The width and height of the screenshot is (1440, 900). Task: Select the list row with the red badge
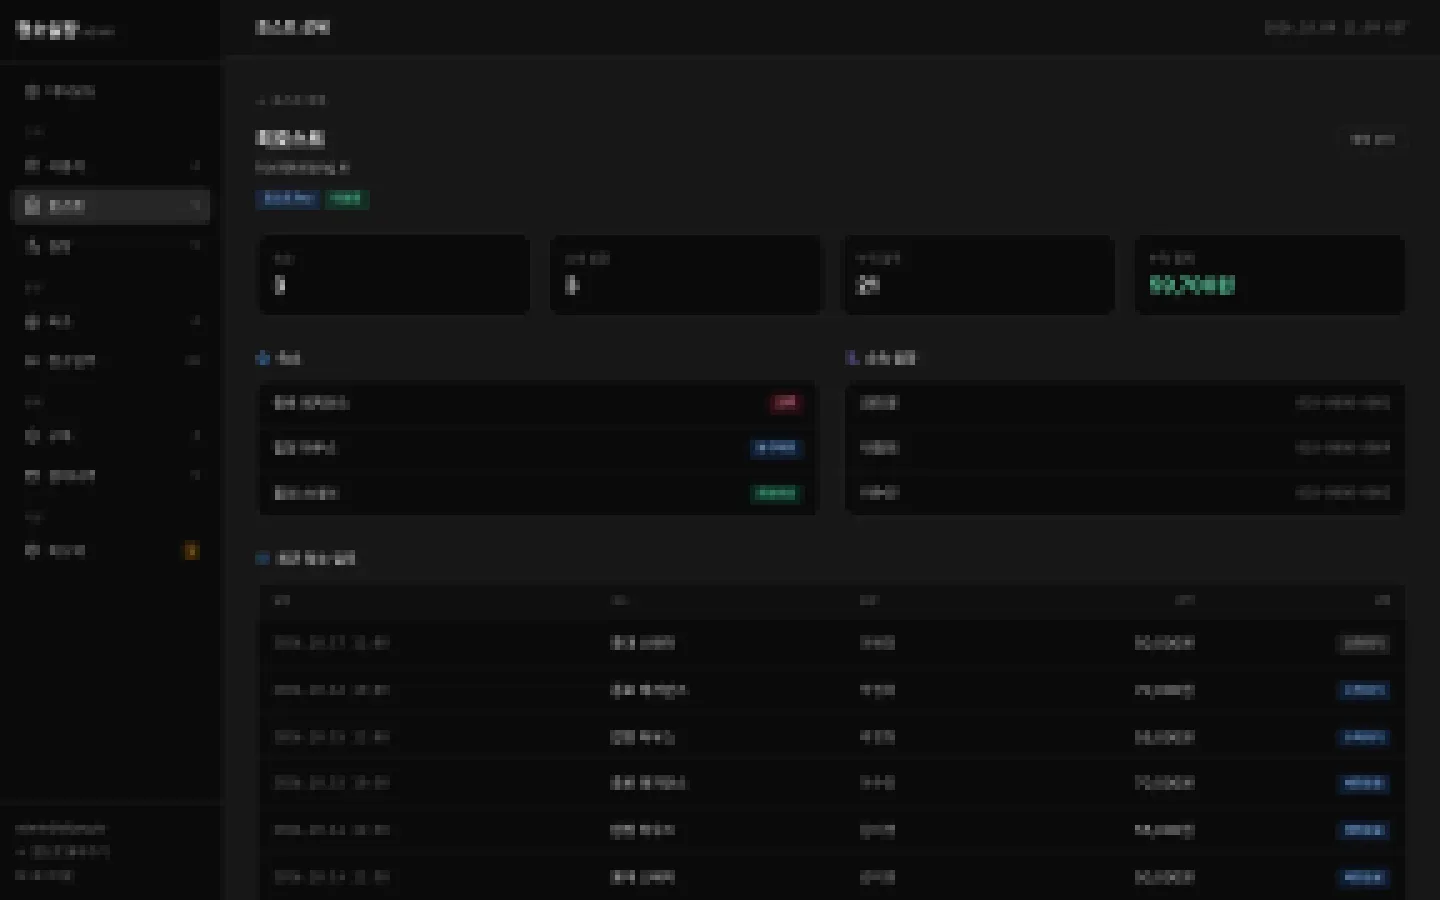click(x=538, y=403)
